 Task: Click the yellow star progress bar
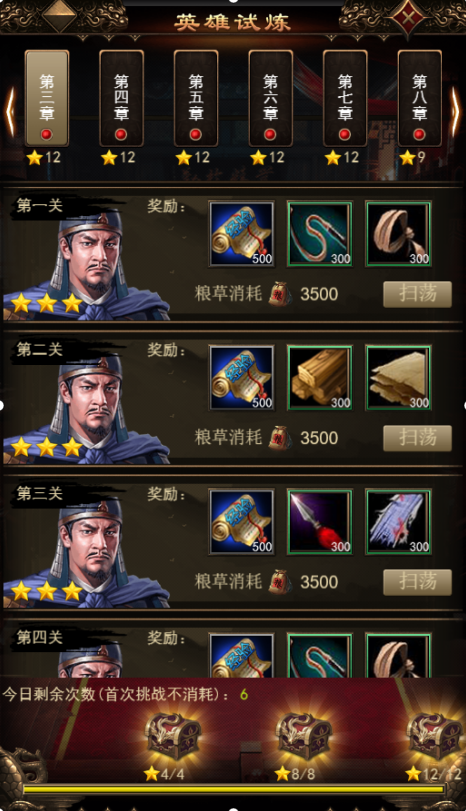(234, 789)
